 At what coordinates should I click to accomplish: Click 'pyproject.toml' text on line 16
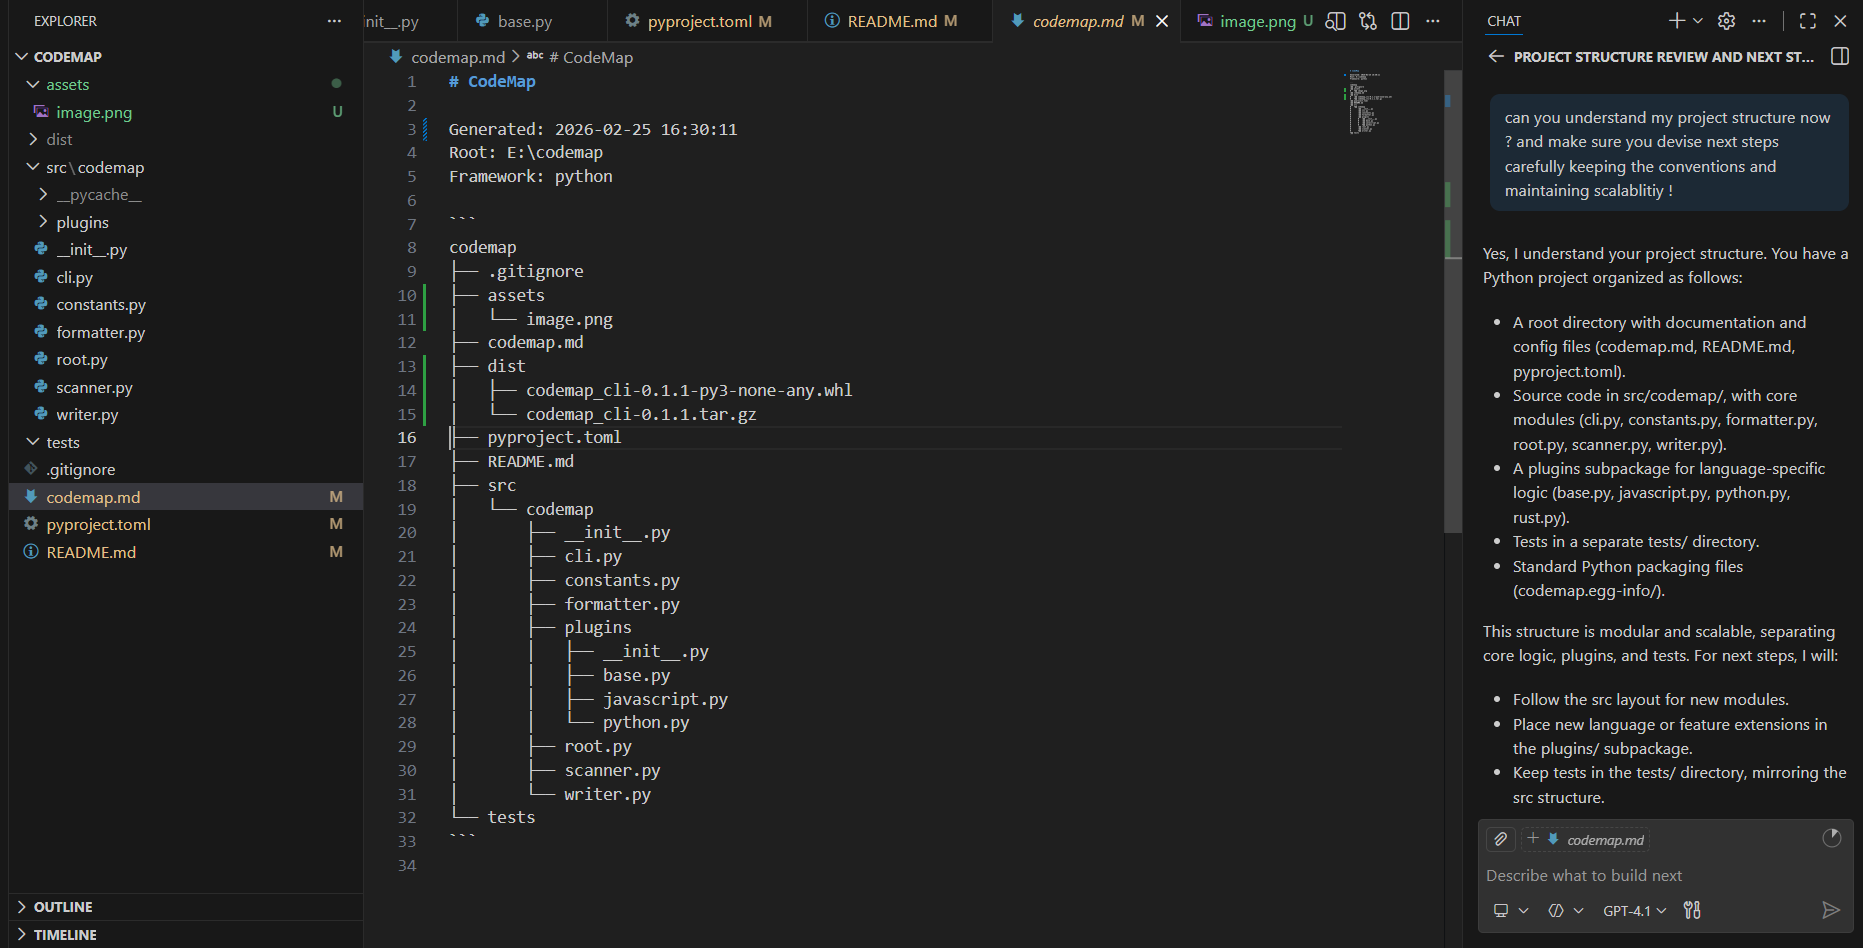click(x=554, y=437)
